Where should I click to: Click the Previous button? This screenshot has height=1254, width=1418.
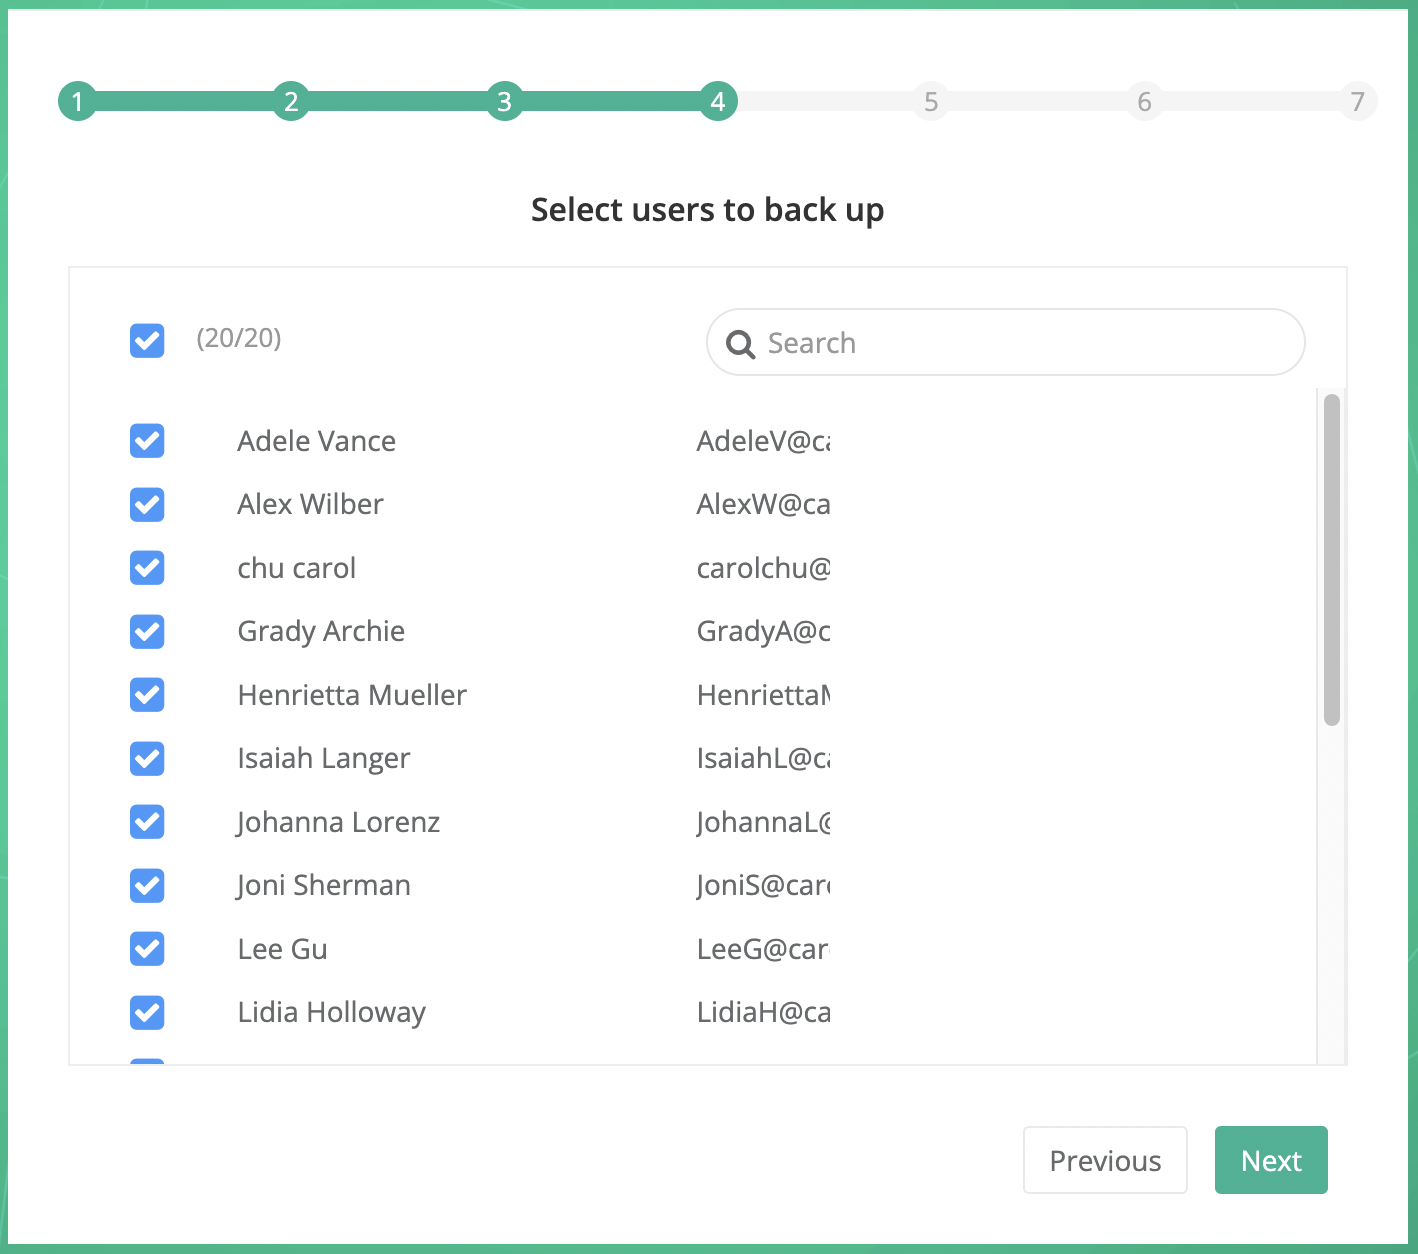[x=1105, y=1160]
